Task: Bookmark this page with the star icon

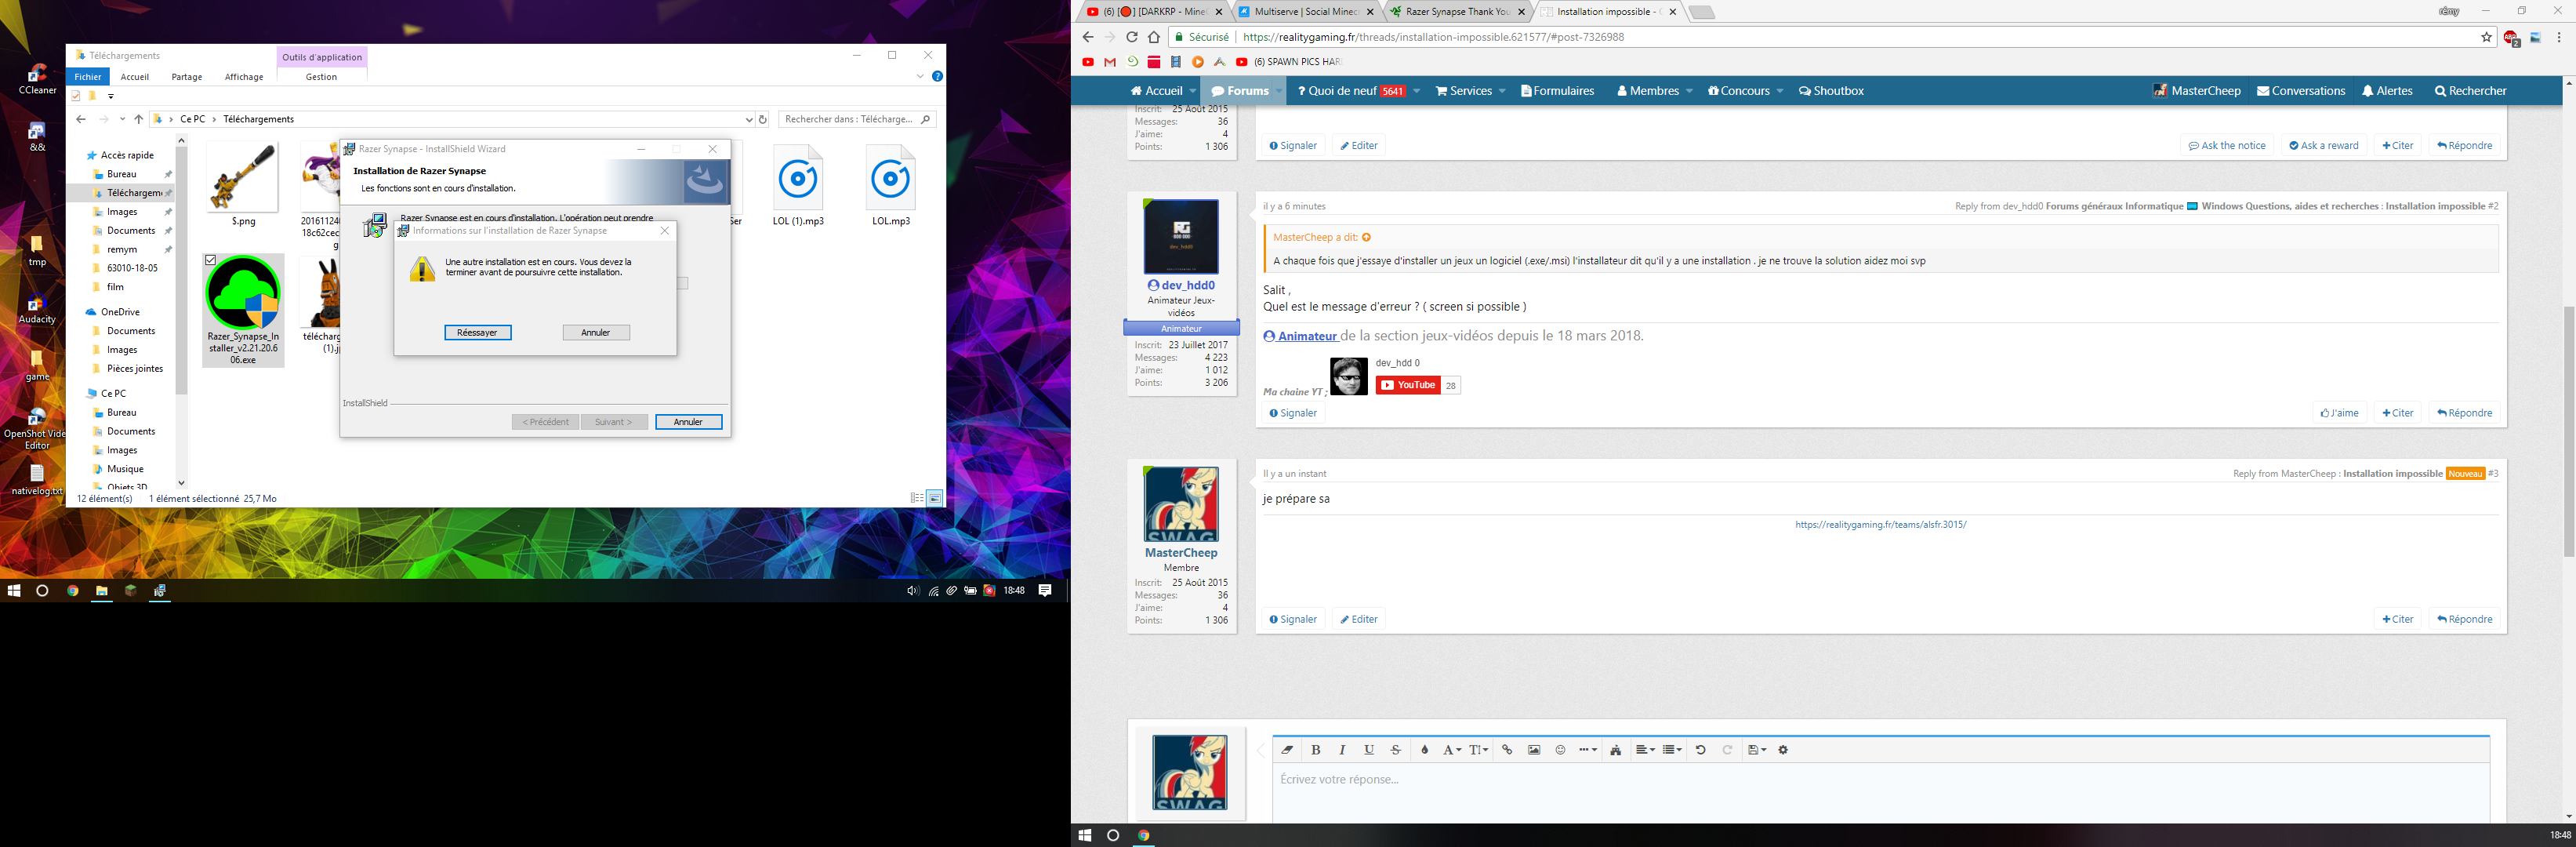Action: (2486, 37)
